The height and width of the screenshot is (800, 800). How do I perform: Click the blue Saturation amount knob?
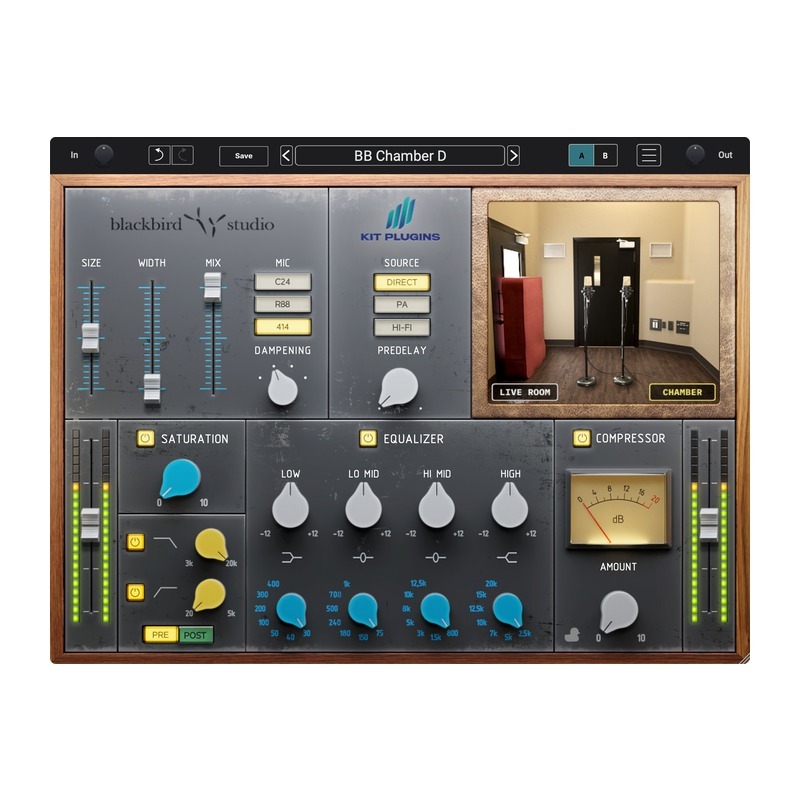pos(180,479)
